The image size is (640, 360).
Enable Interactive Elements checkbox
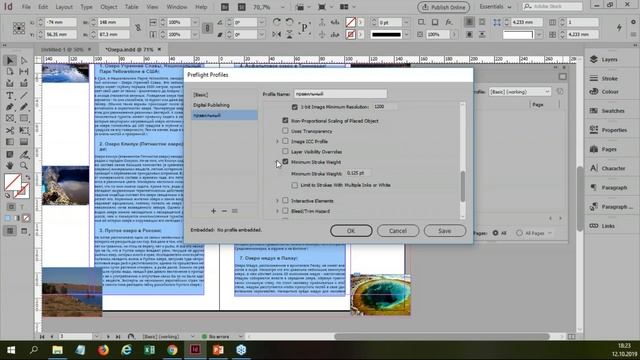click(285, 200)
